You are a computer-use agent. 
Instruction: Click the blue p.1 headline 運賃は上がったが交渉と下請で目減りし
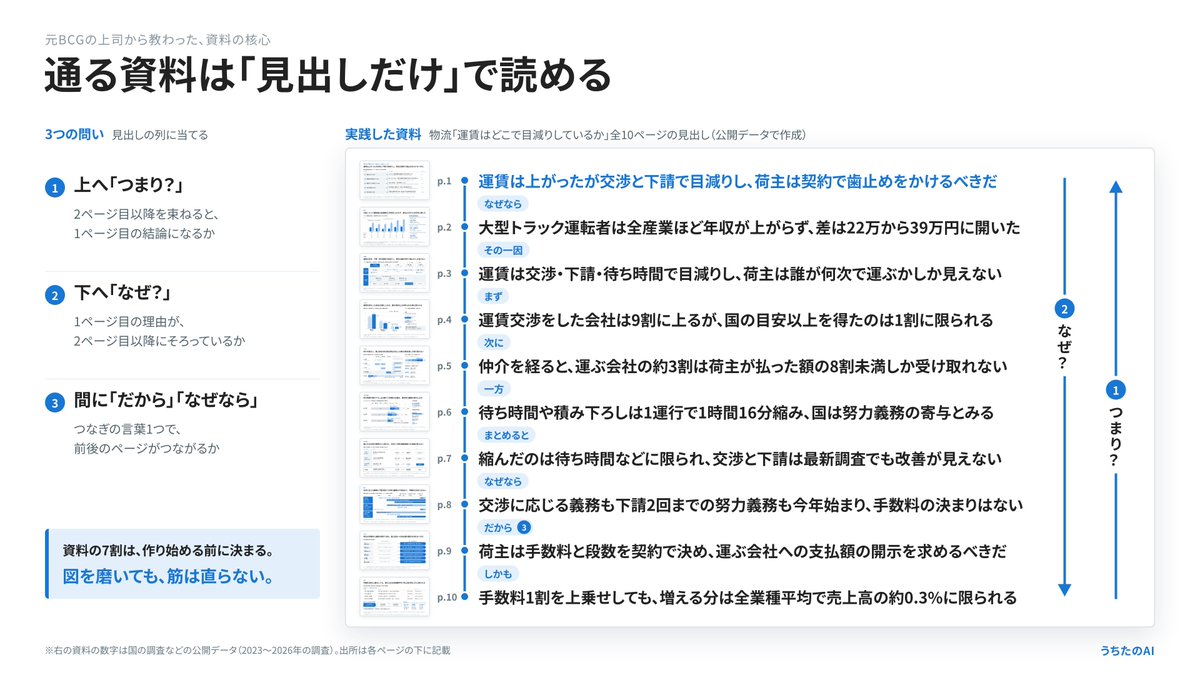point(738,181)
